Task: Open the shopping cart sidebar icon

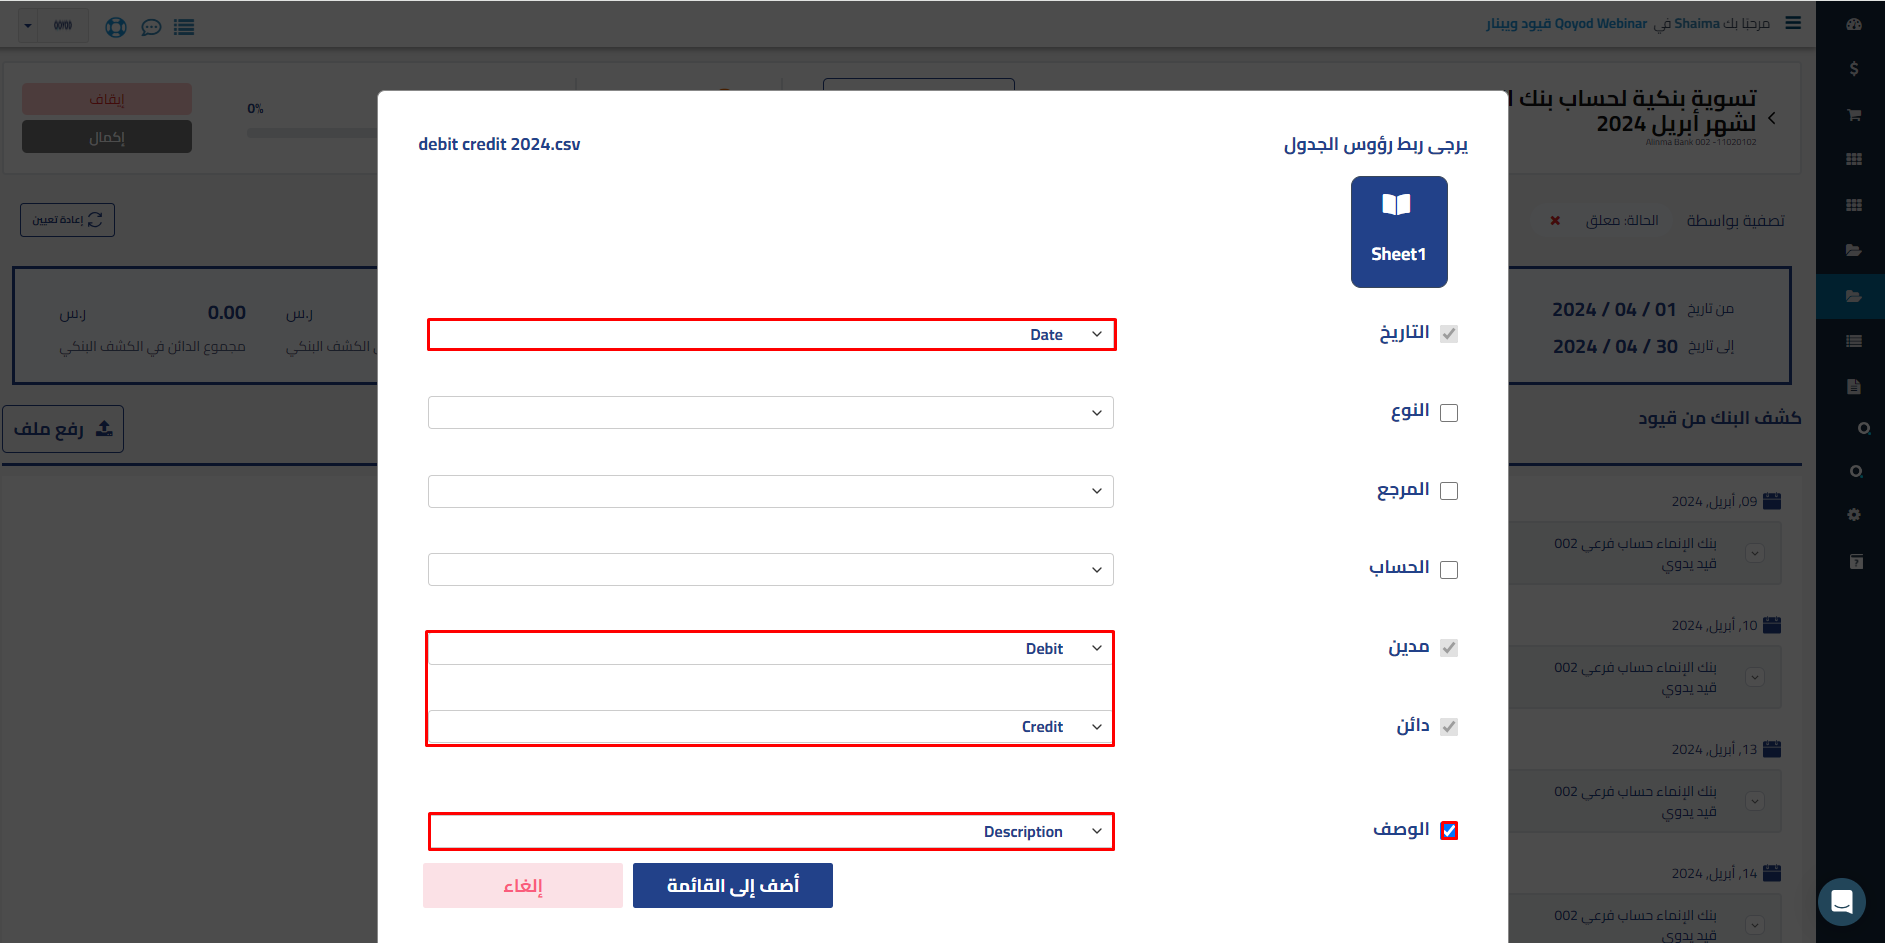Action: click(1853, 115)
